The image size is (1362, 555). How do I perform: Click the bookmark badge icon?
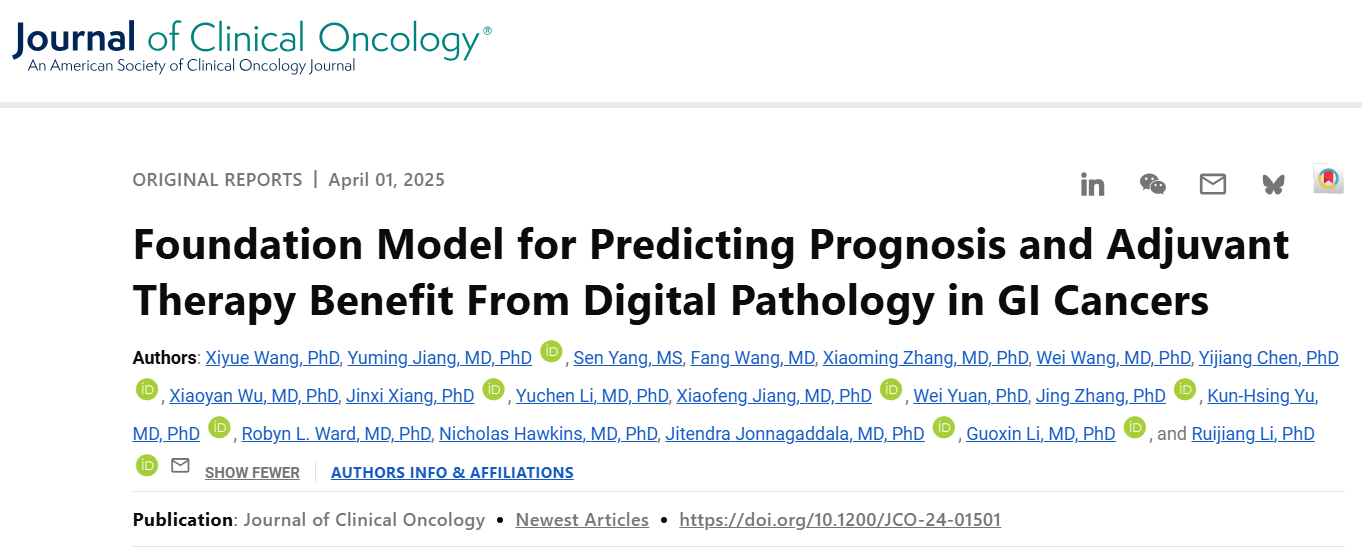pyautogui.click(x=1328, y=179)
